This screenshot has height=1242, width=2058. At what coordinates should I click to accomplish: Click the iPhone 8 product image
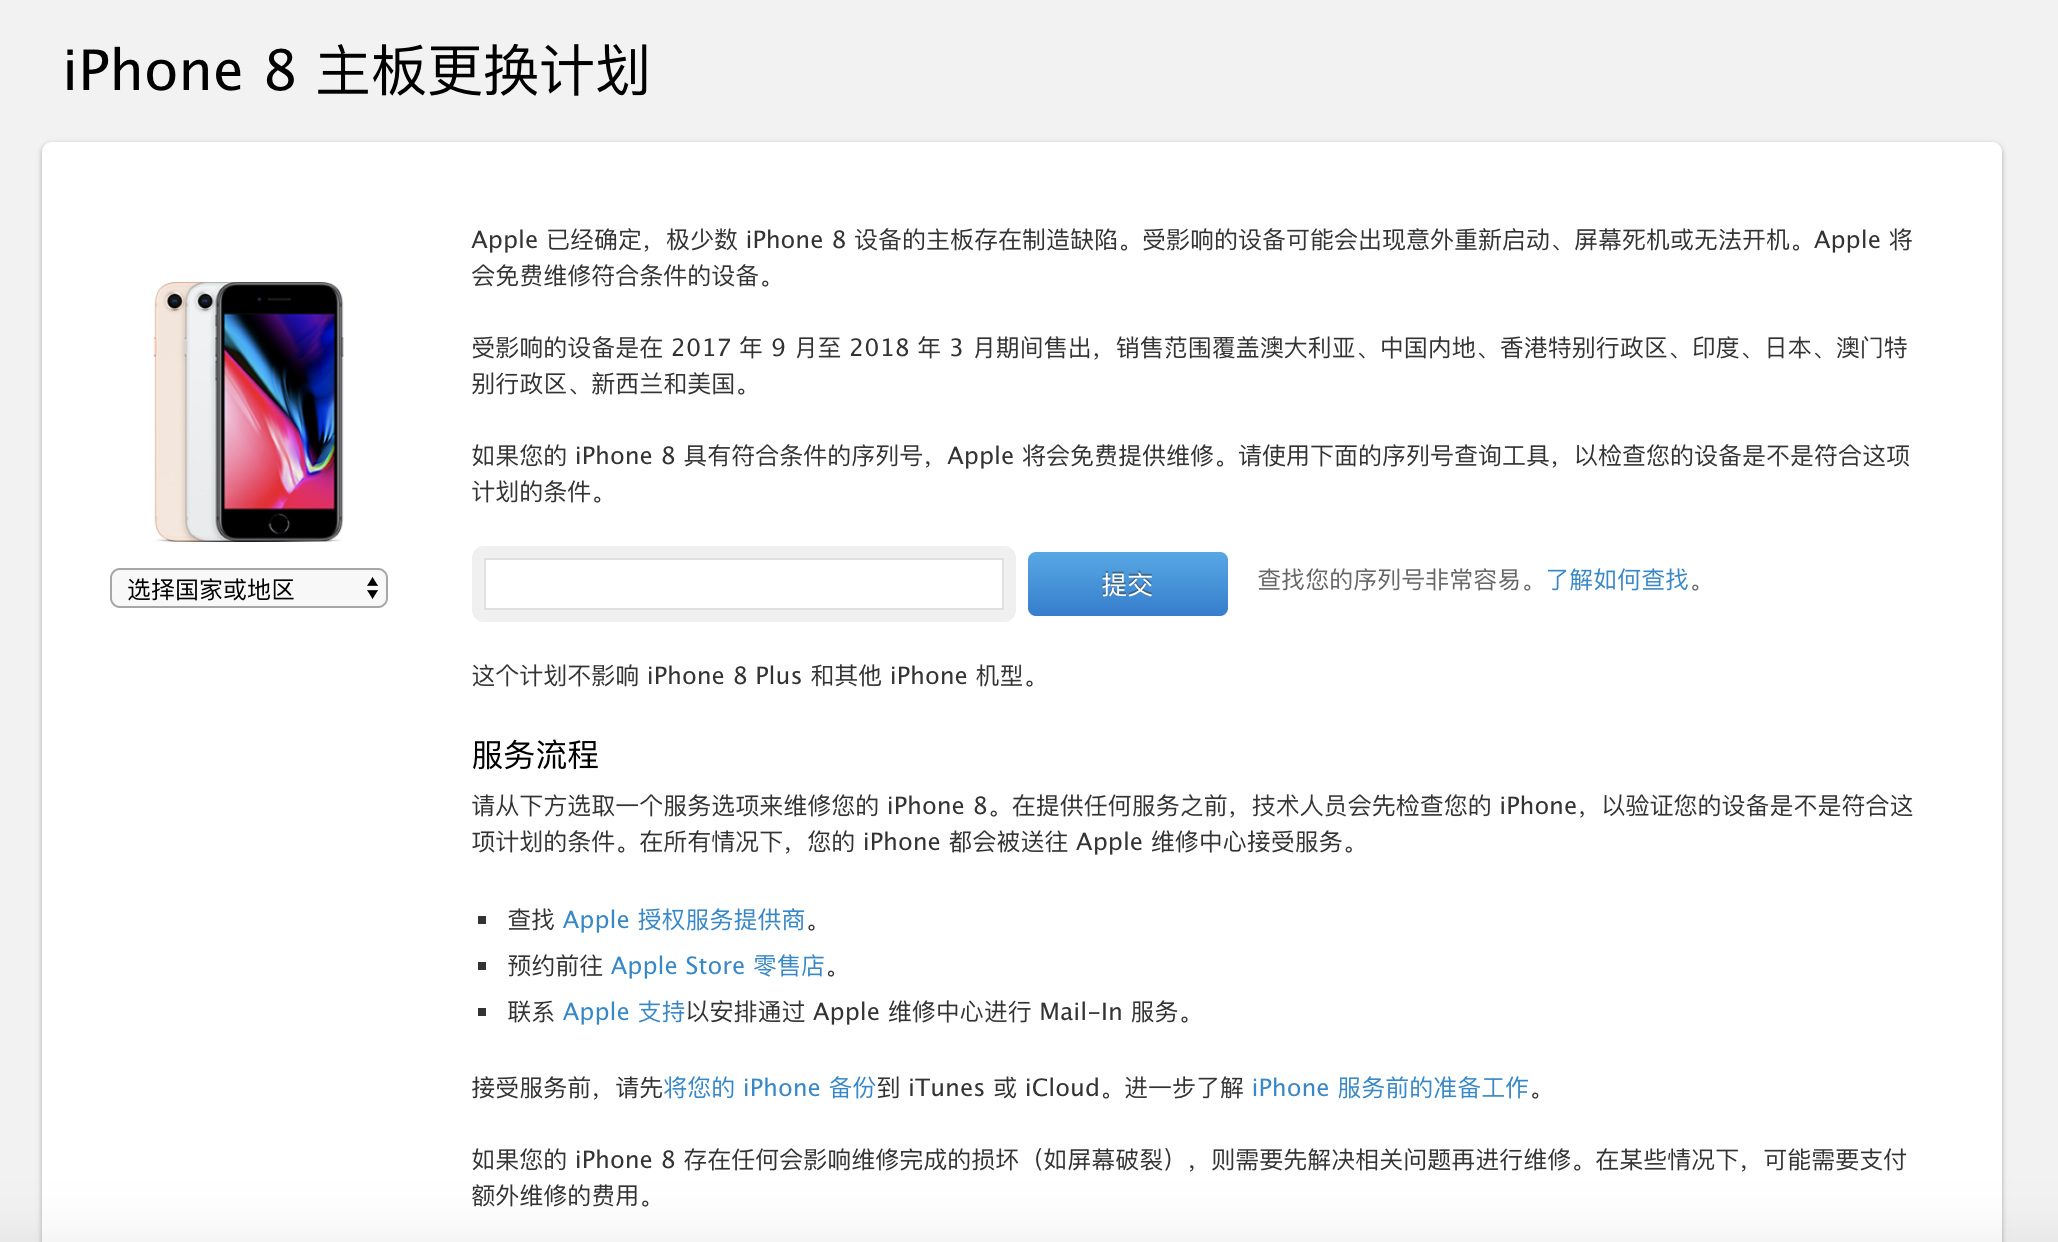tap(249, 411)
